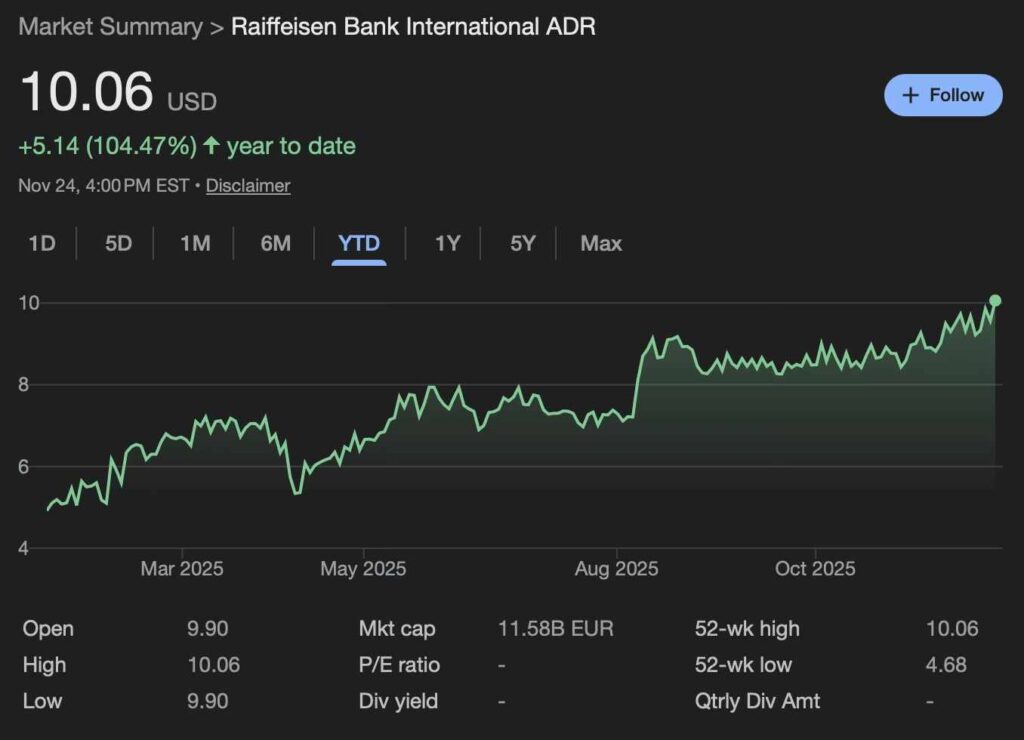The height and width of the screenshot is (740, 1024).
Task: Click the plus icon in Follow
Action: [910, 95]
